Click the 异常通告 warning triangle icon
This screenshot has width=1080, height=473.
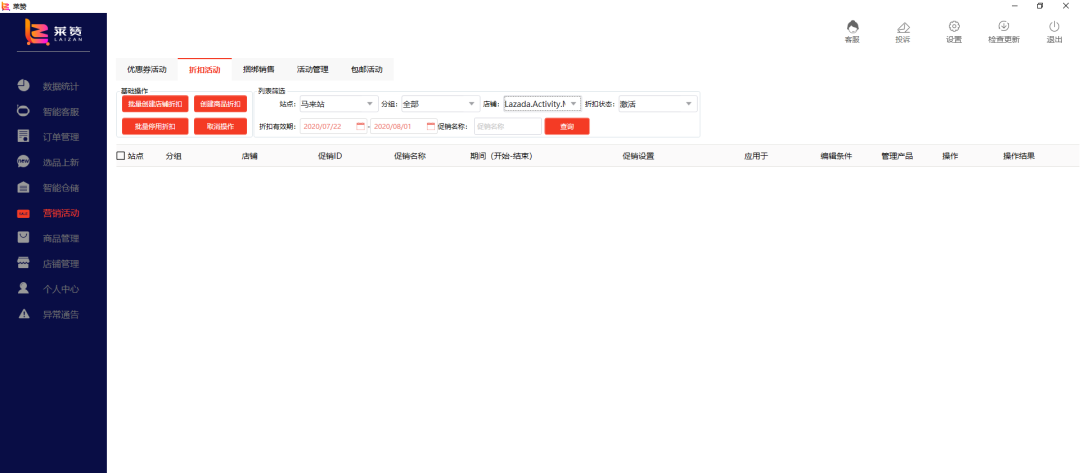(23, 314)
